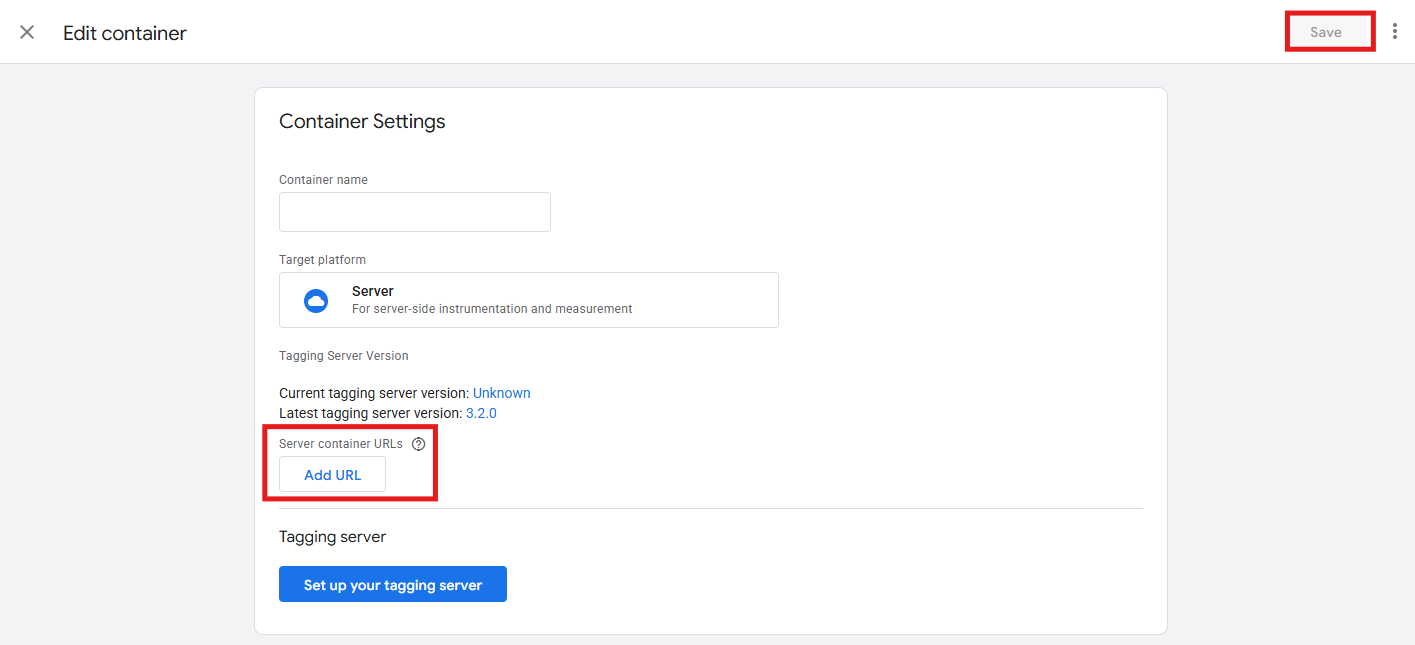Click the Add URL button
The width and height of the screenshot is (1415, 645).
(333, 475)
